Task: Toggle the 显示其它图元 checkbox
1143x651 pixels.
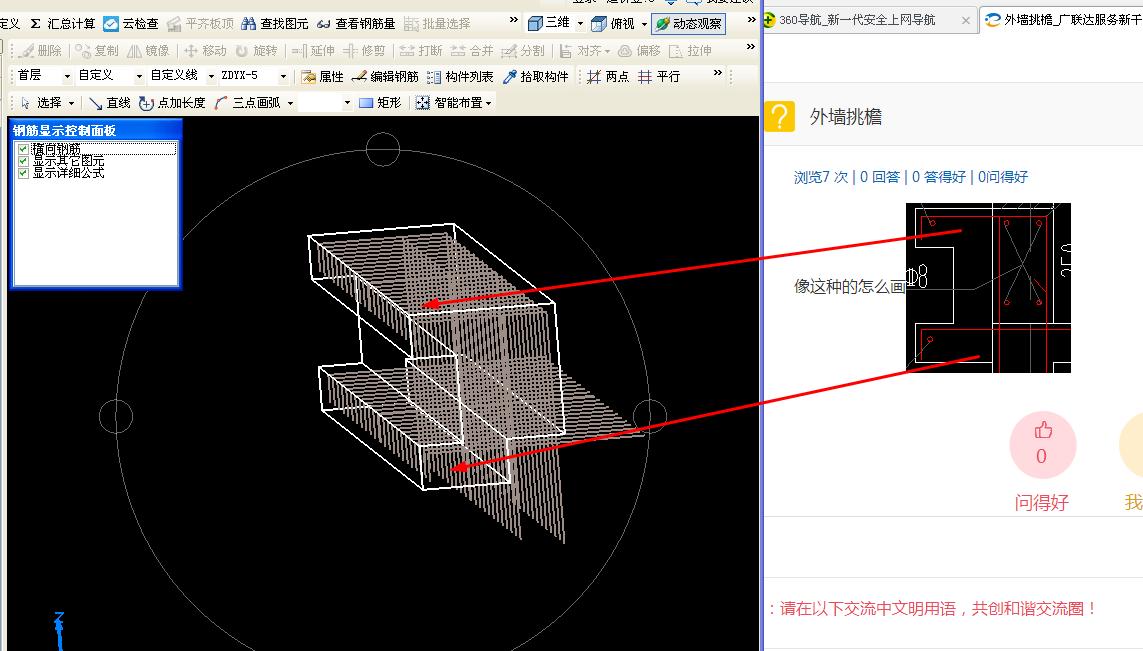Action: pos(23,161)
